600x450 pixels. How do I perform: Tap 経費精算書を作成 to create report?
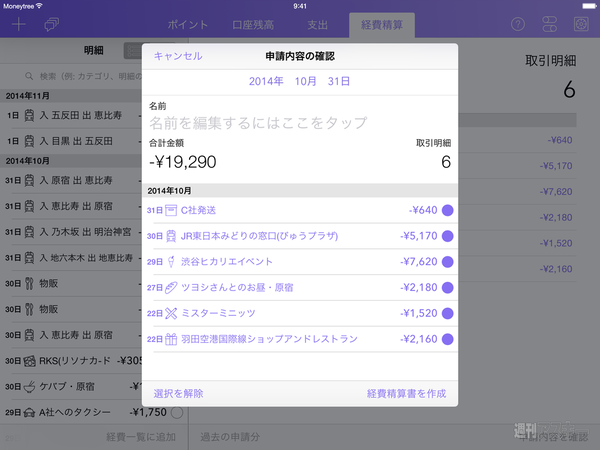click(406, 393)
